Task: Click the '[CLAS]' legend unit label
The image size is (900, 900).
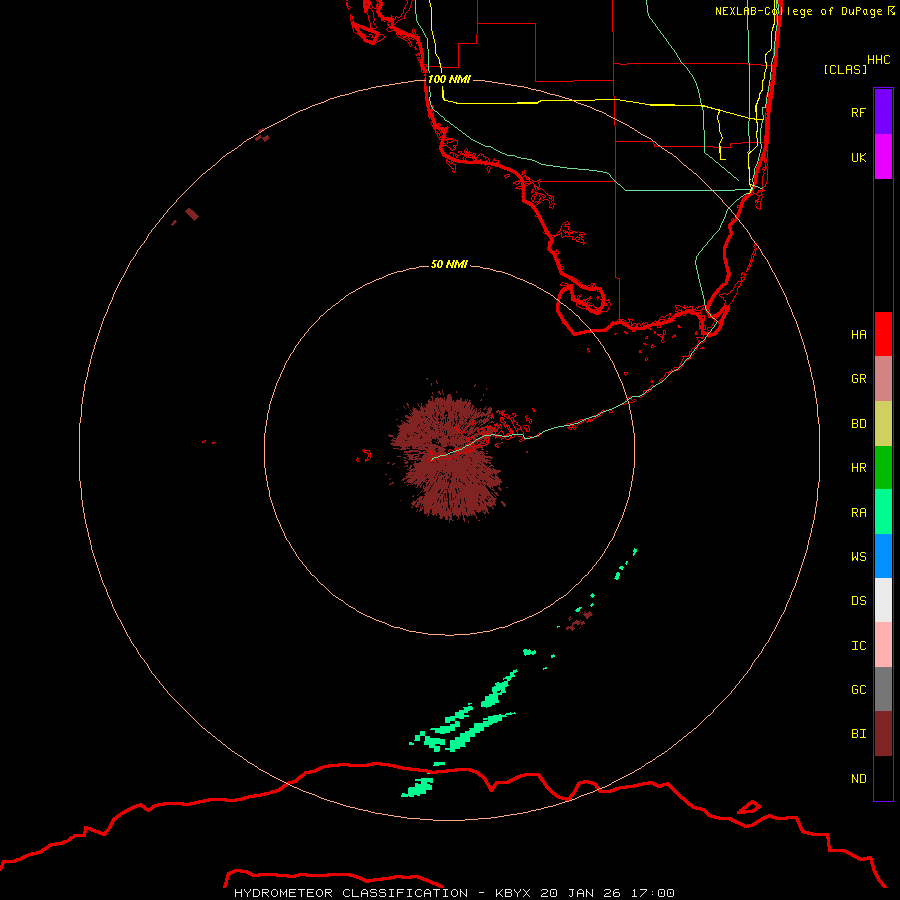Action: click(845, 69)
